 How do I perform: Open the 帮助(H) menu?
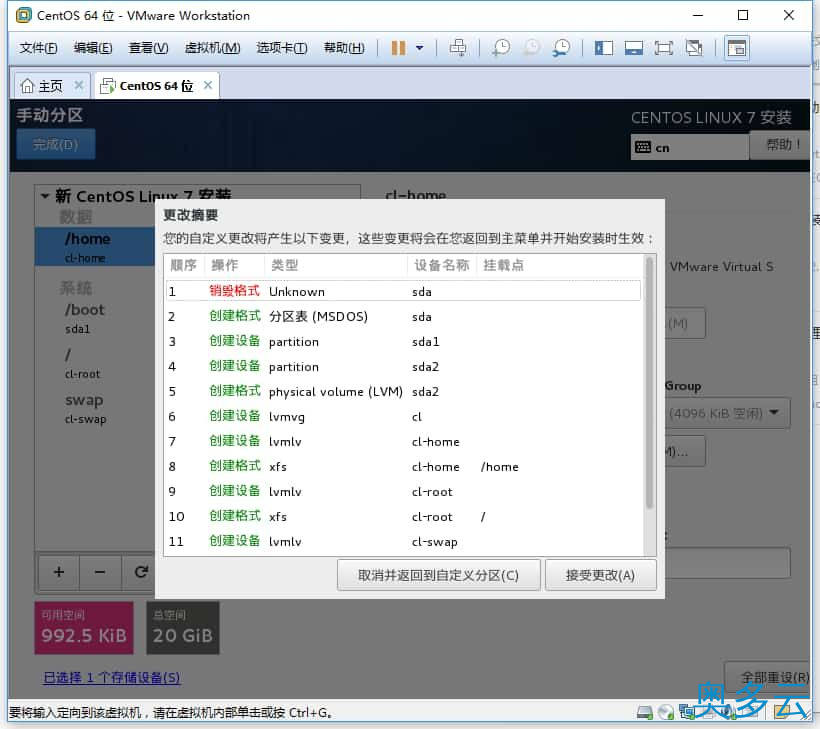[x=344, y=48]
